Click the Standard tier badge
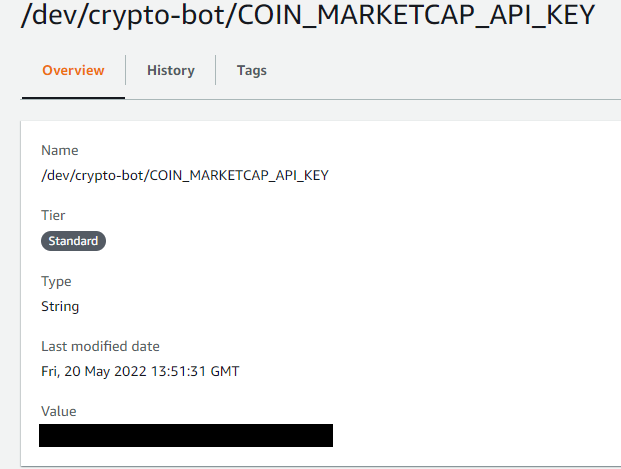The image size is (621, 469). pos(73,241)
